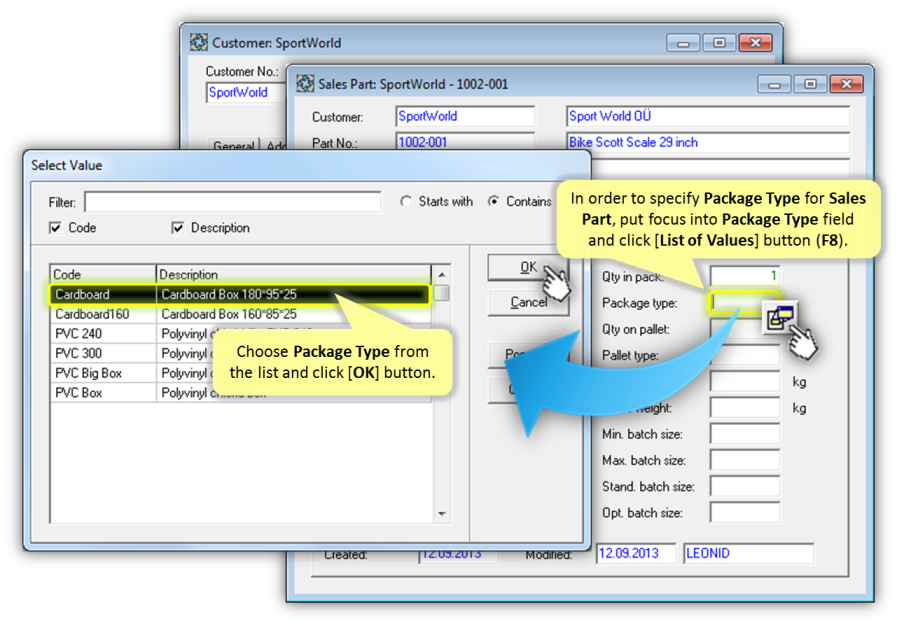Minimize the Customer SportWorld window

click(683, 43)
